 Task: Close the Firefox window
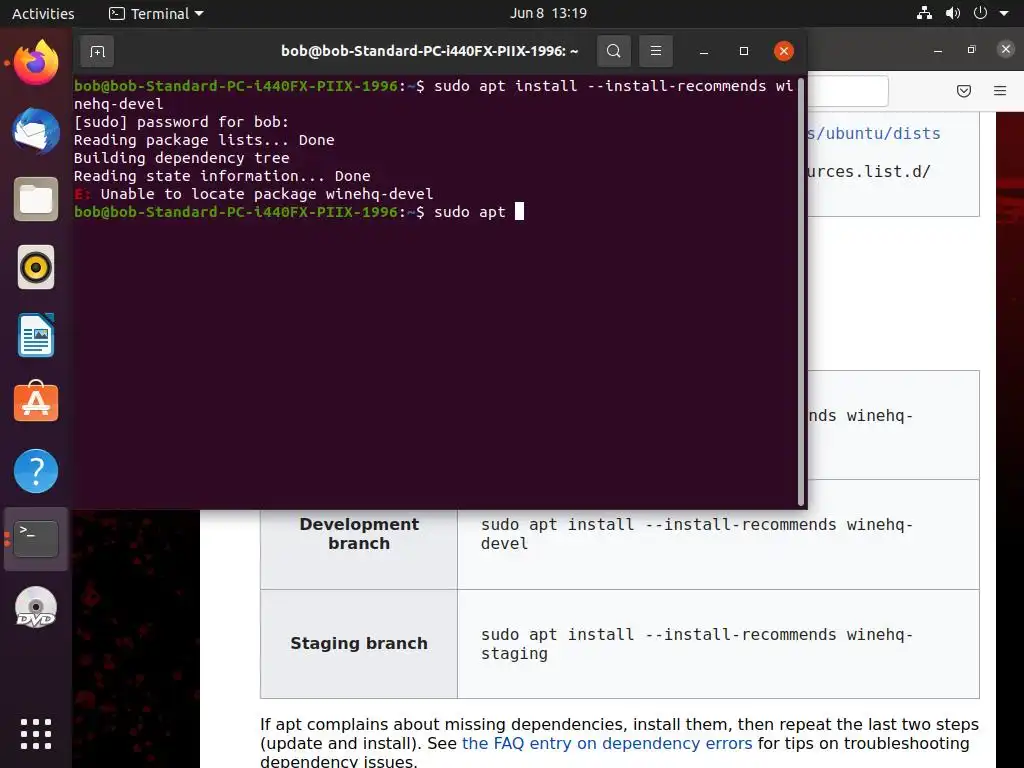pos(1006,49)
